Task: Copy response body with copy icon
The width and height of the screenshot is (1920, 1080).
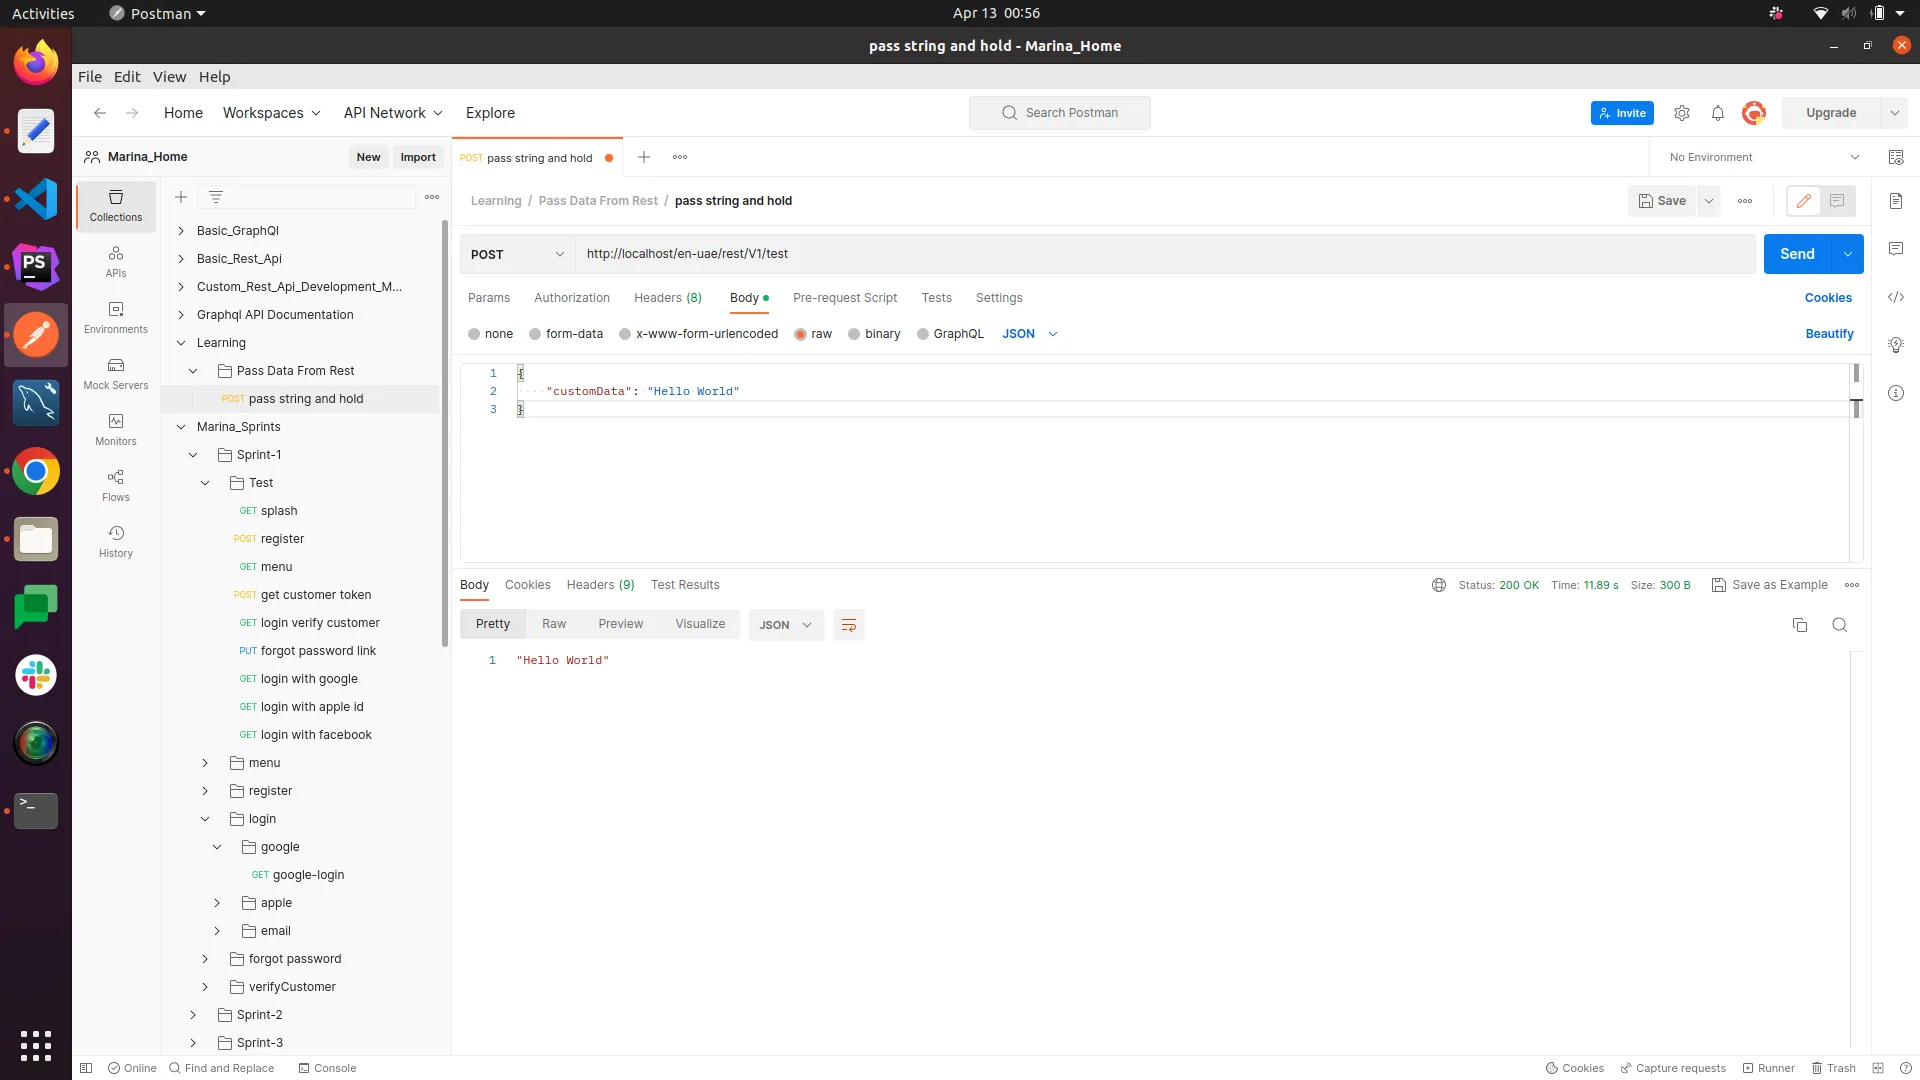Action: [1799, 625]
